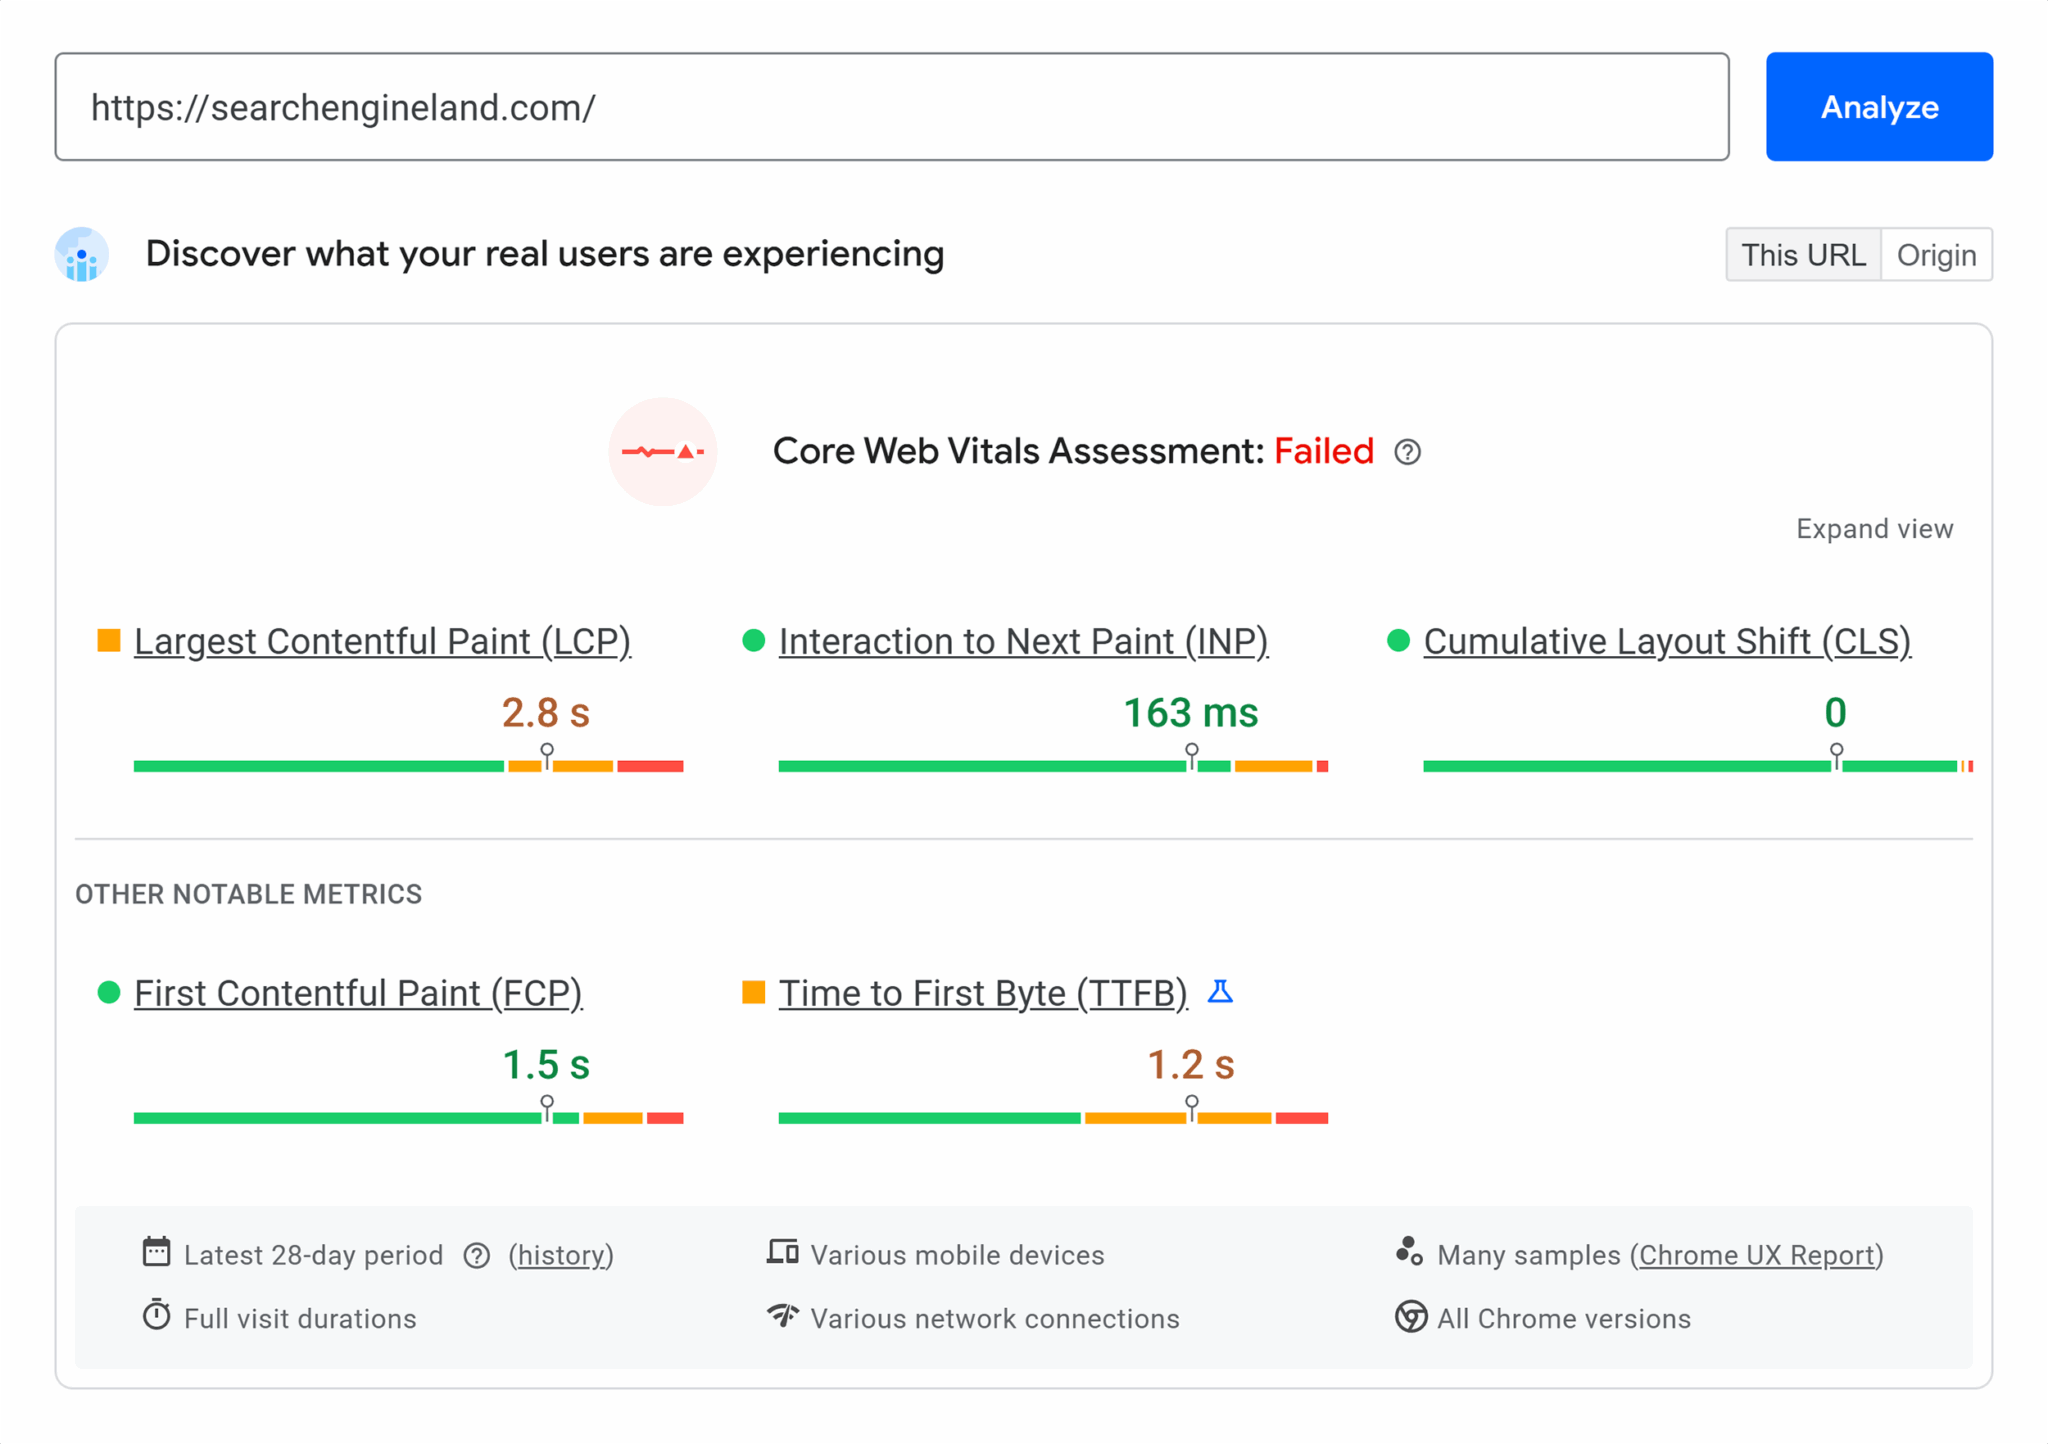The width and height of the screenshot is (2048, 1444).
Task: Switch to the Origin tab
Action: click(x=1937, y=255)
